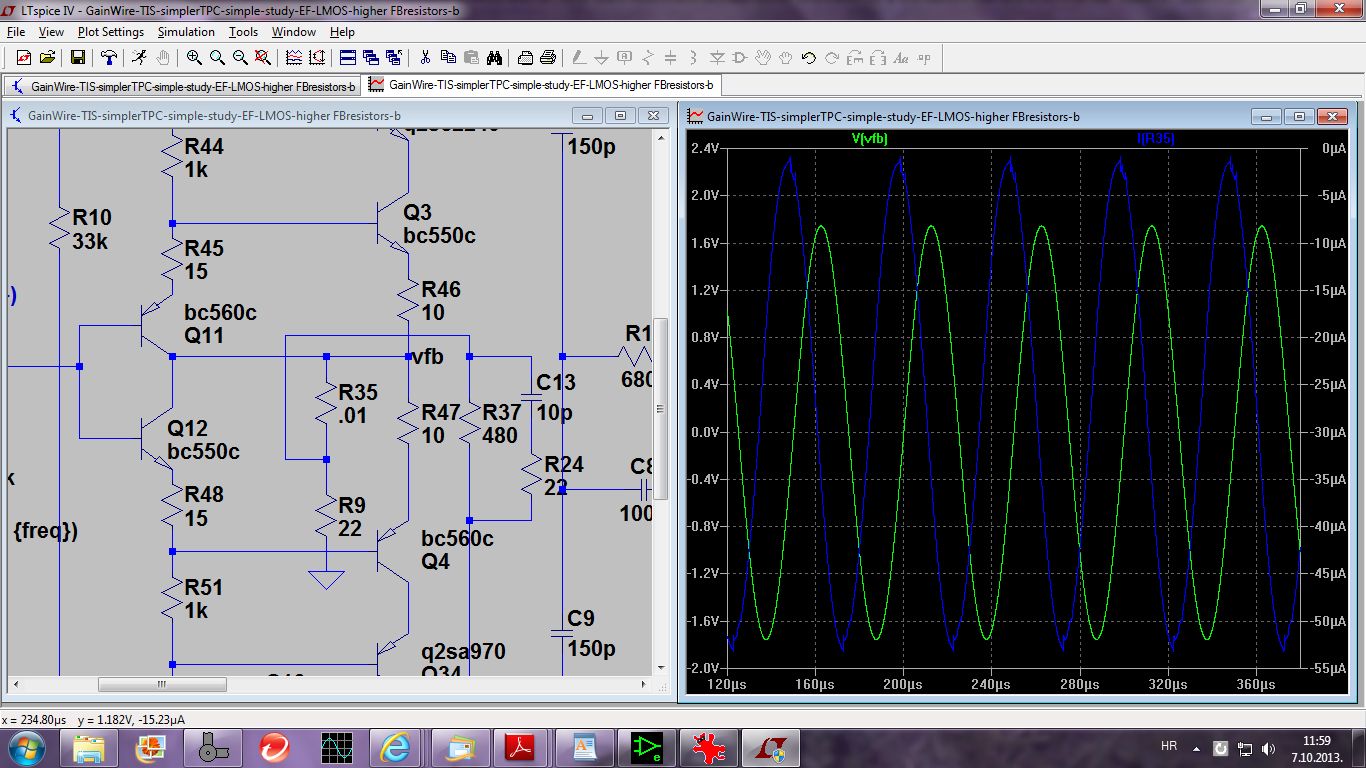Screen dimensions: 1366x768
Task: Click the Redo arrow icon
Action: [x=832, y=58]
